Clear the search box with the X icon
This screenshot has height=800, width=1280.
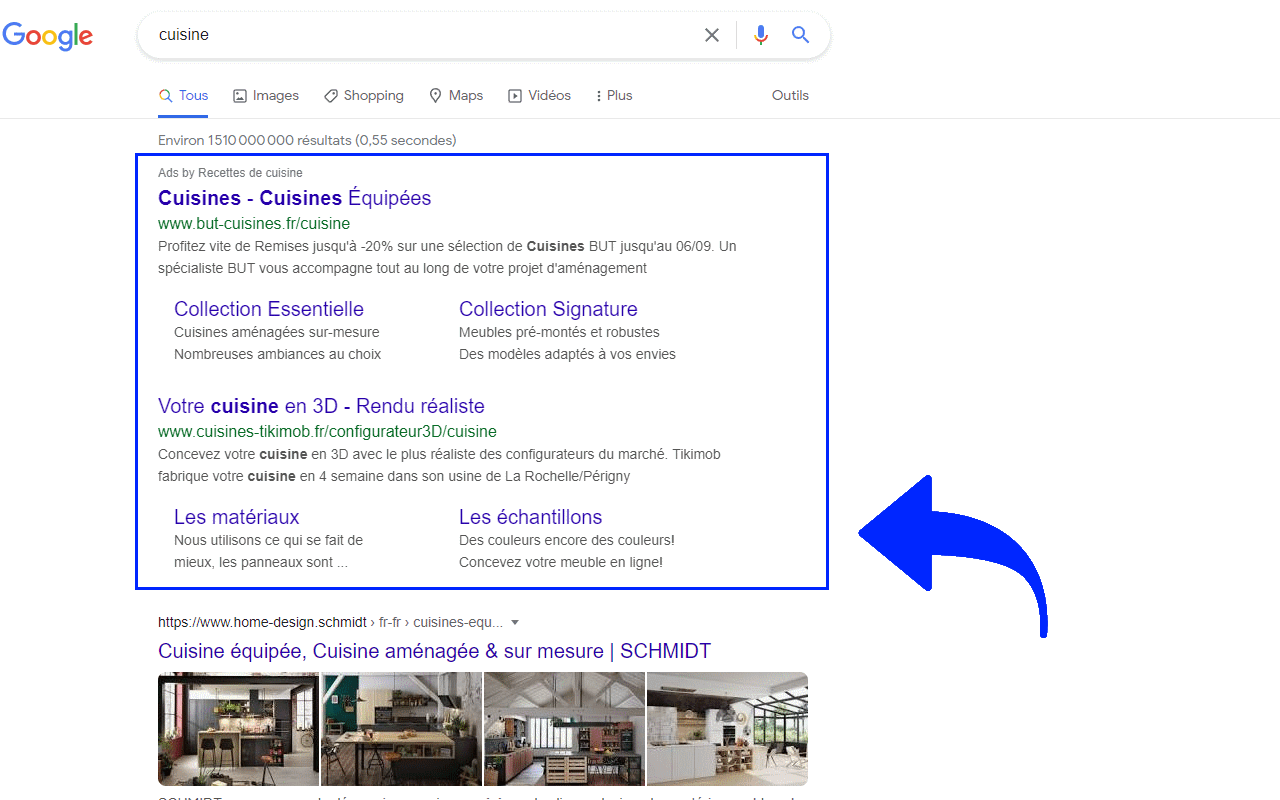point(712,35)
